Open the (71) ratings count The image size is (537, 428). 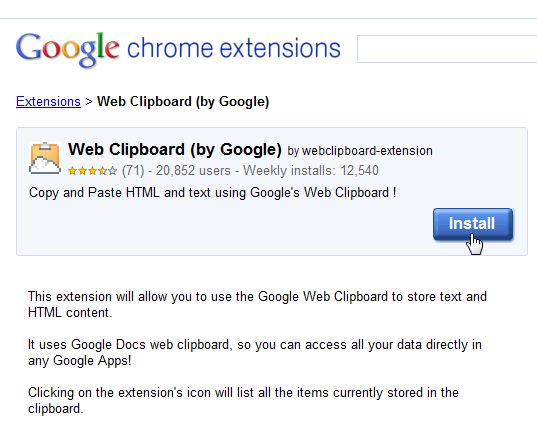(133, 171)
